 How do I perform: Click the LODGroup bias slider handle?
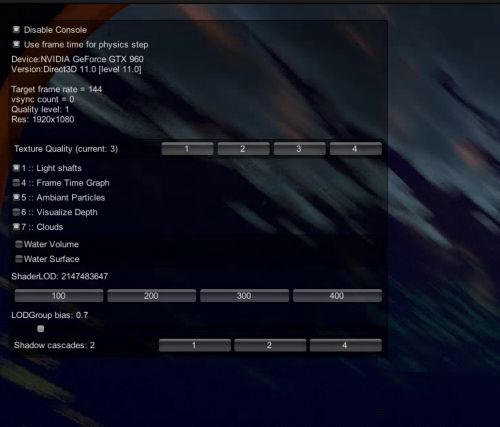pyautogui.click(x=41, y=329)
